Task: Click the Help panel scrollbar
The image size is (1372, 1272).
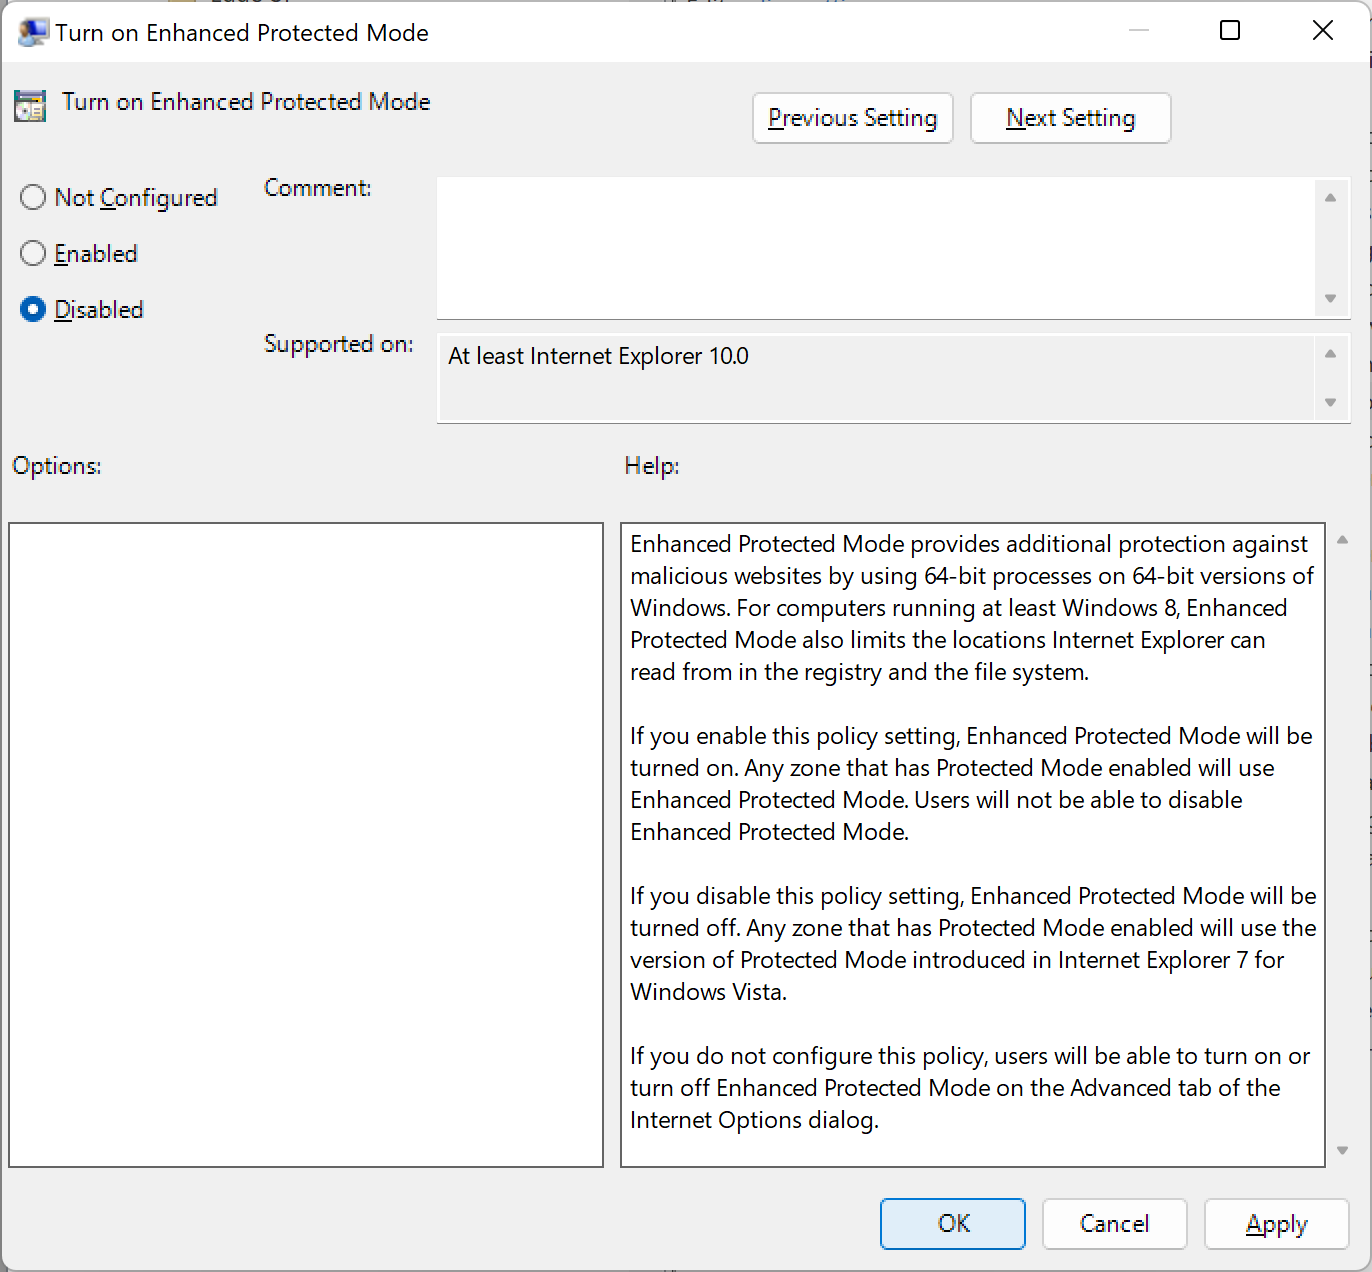Action: (x=1340, y=845)
